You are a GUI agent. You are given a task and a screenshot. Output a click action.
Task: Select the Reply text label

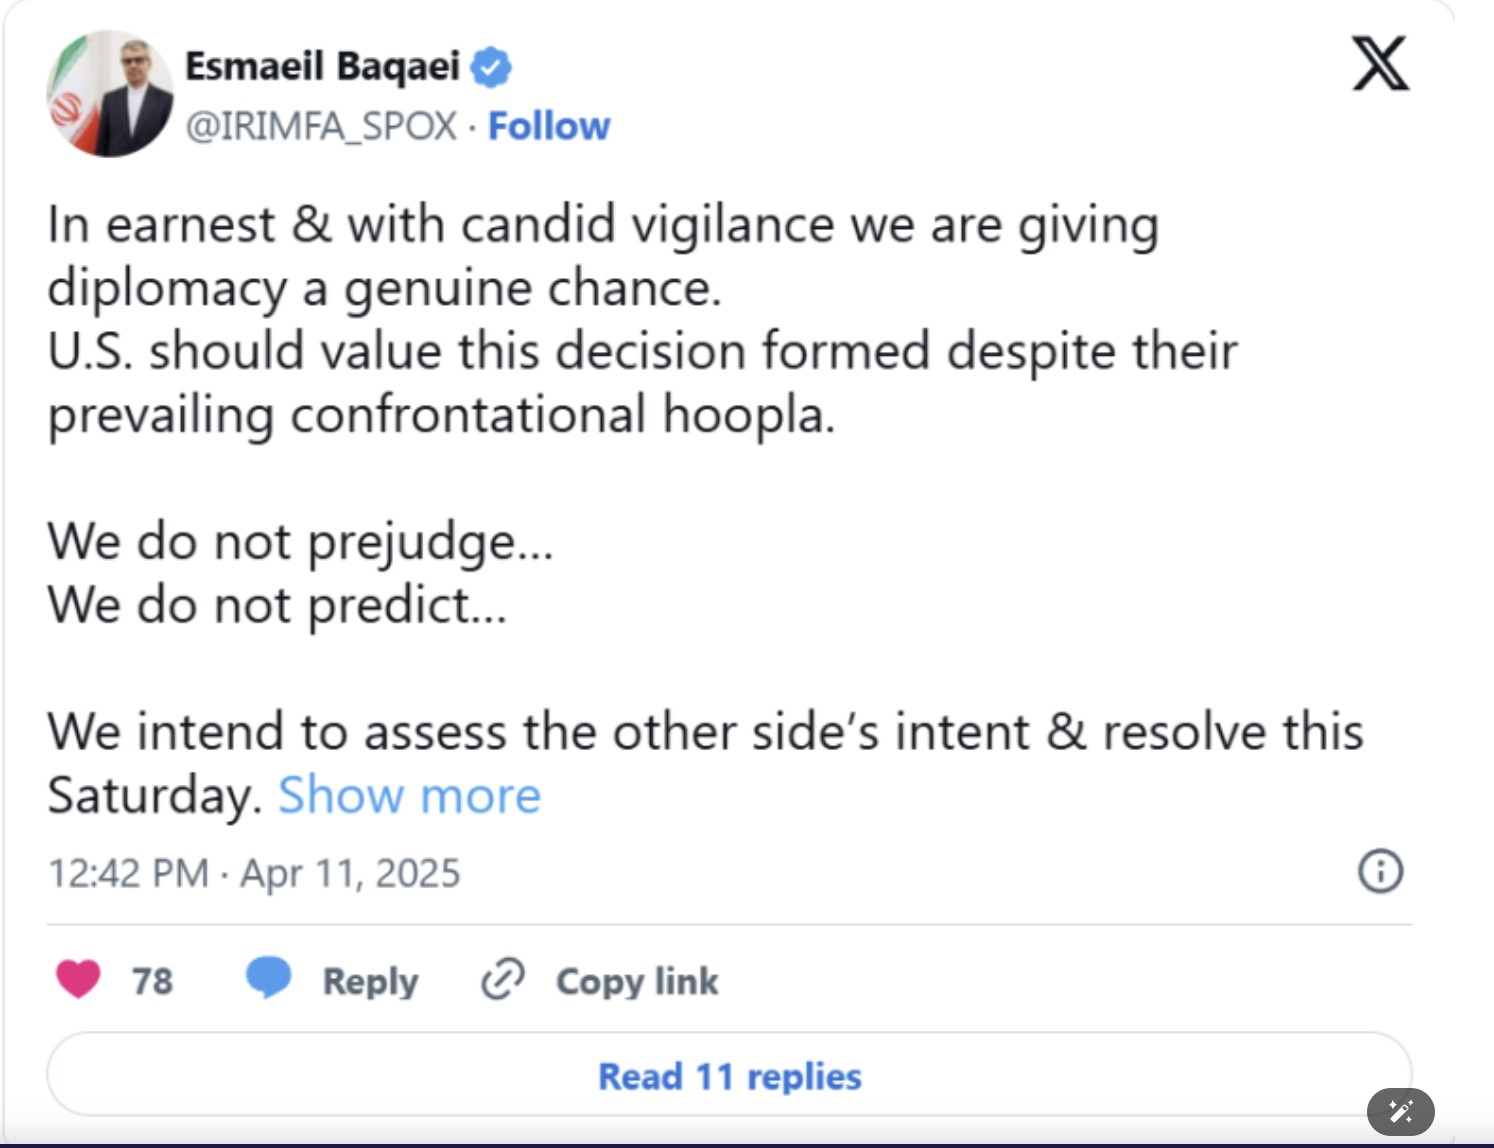370,981
